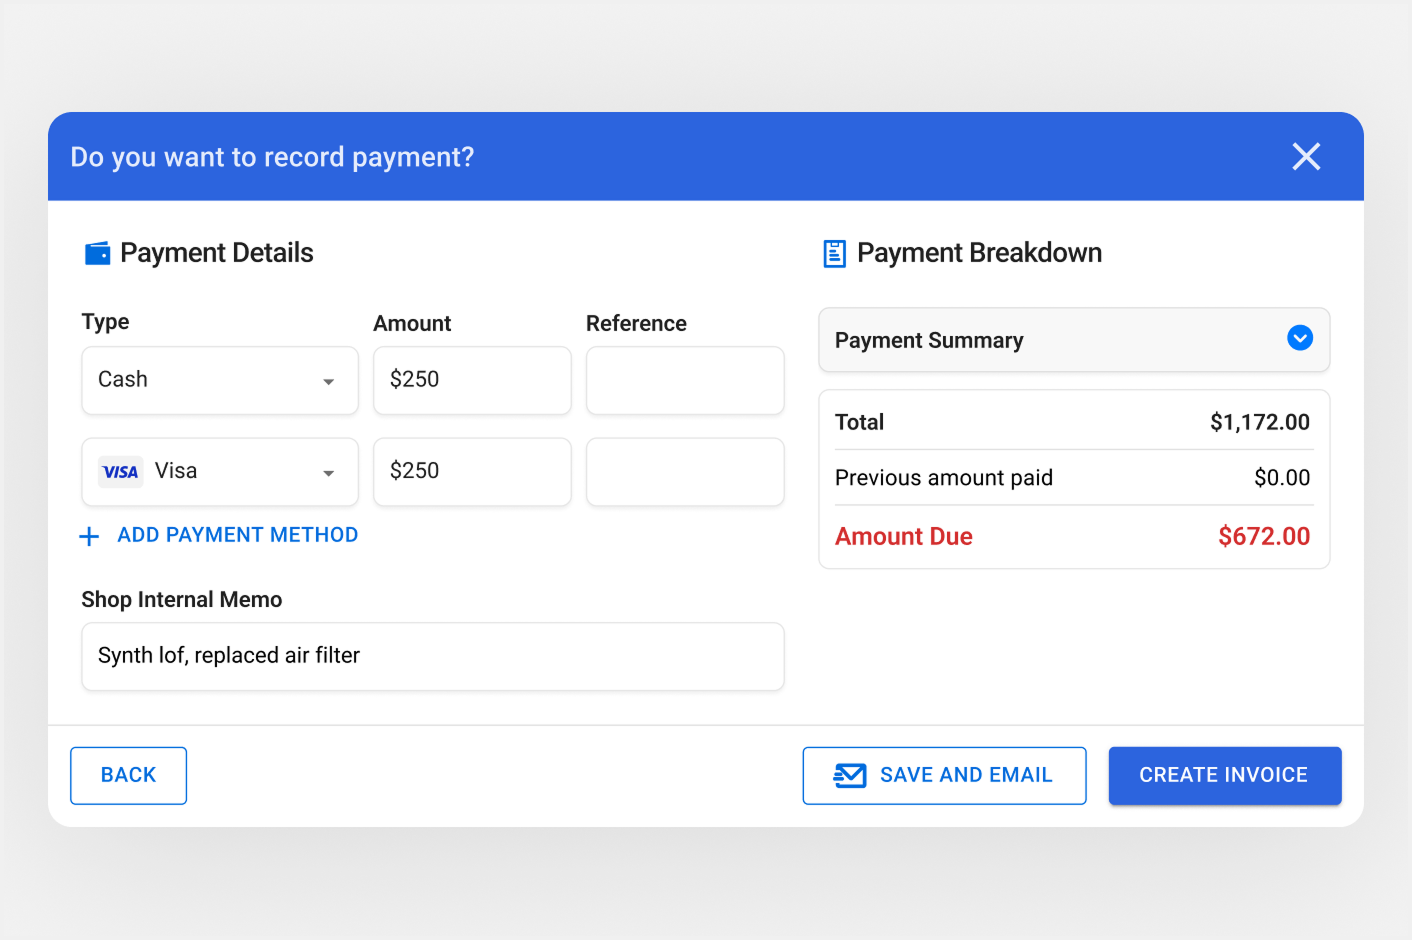Click the envelope icon in Save and Email
The width and height of the screenshot is (1412, 940).
850,776
